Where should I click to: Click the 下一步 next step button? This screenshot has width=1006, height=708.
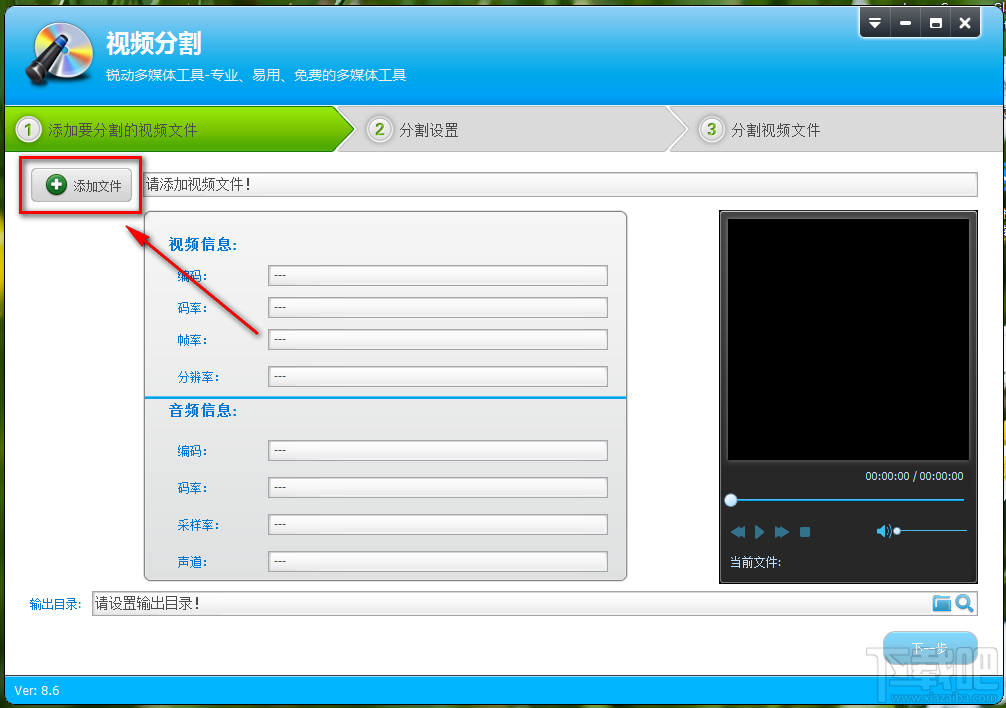(x=930, y=648)
